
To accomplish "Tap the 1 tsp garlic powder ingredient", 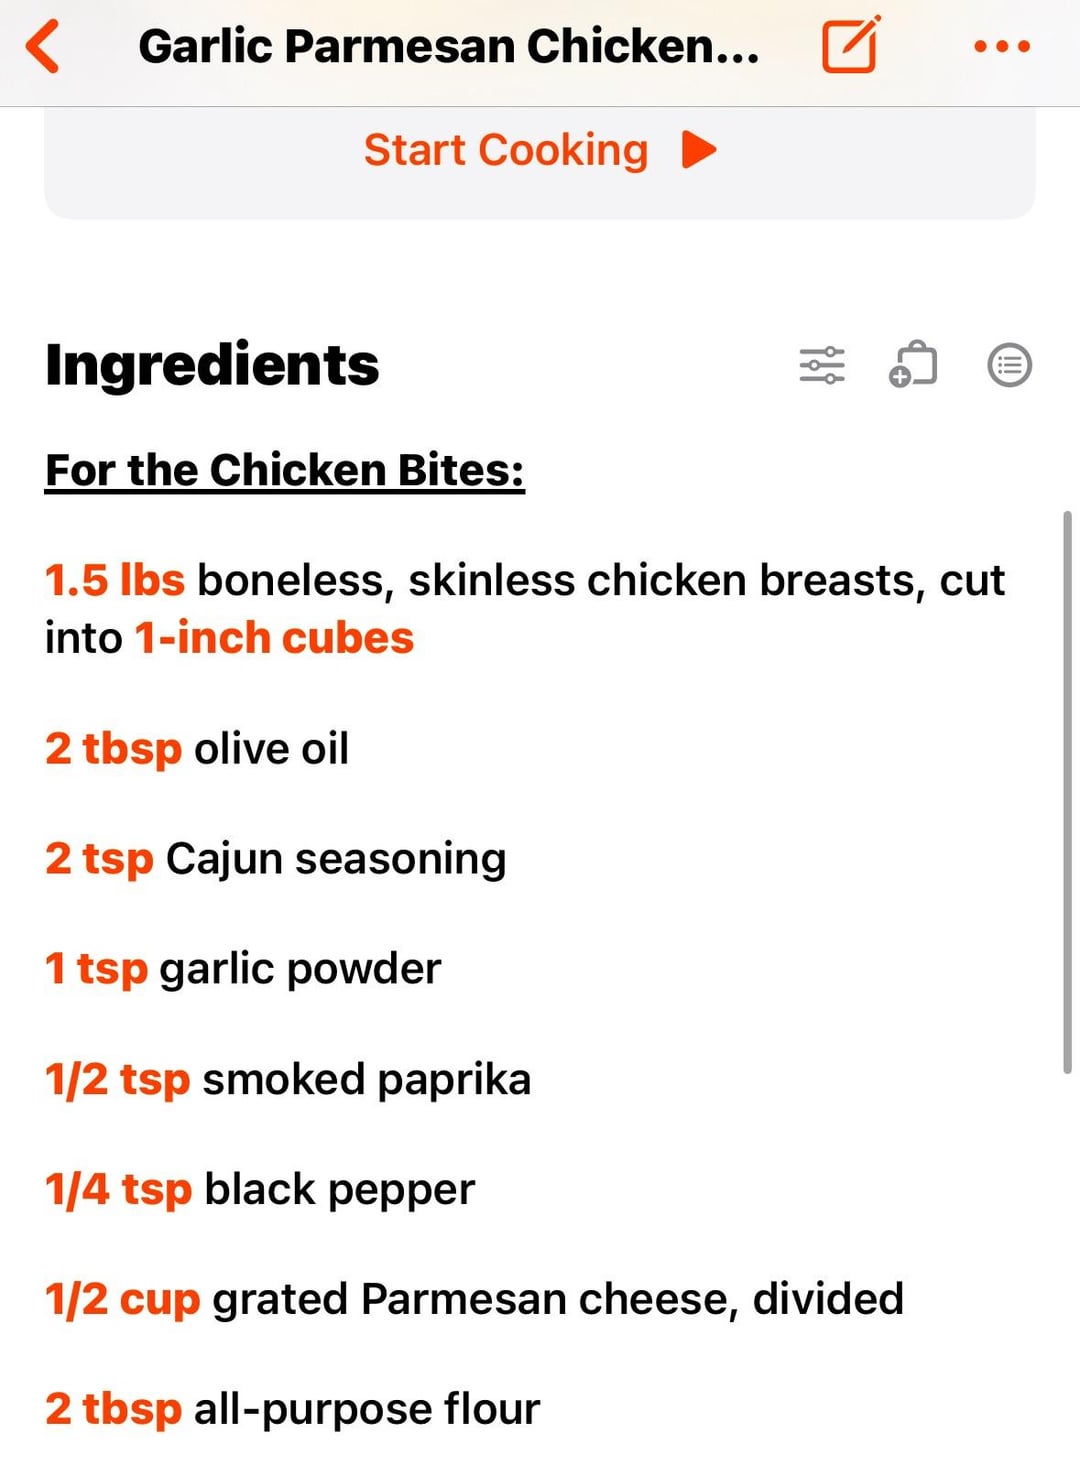I will point(243,968).
